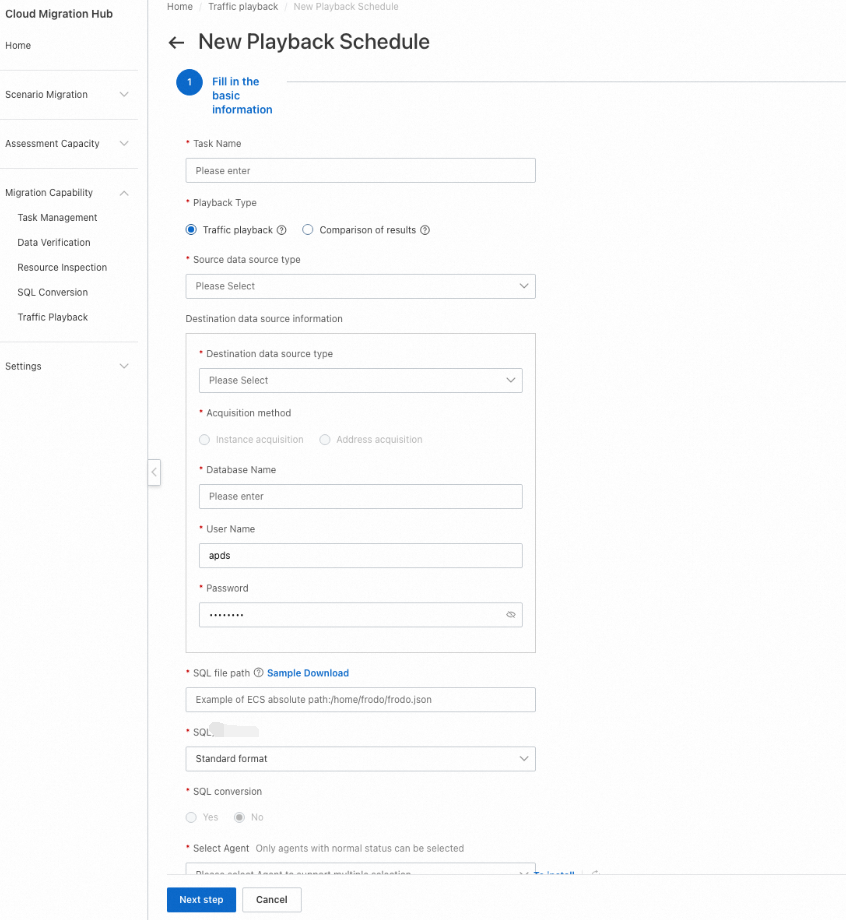Viewport: 846px width, 920px height.
Task: Click the Next step button
Action: point(201,900)
